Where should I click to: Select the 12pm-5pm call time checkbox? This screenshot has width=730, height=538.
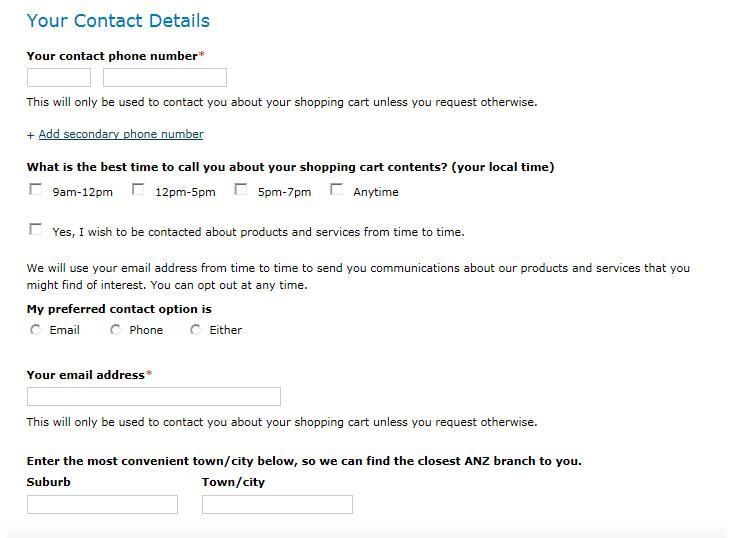tap(138, 189)
